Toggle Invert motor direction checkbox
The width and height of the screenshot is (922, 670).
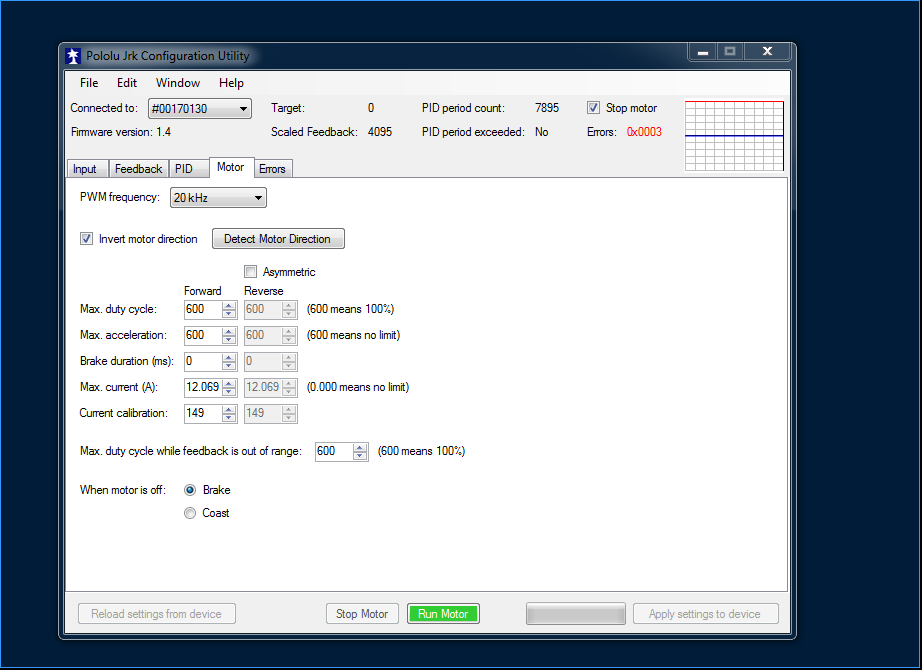tap(86, 239)
